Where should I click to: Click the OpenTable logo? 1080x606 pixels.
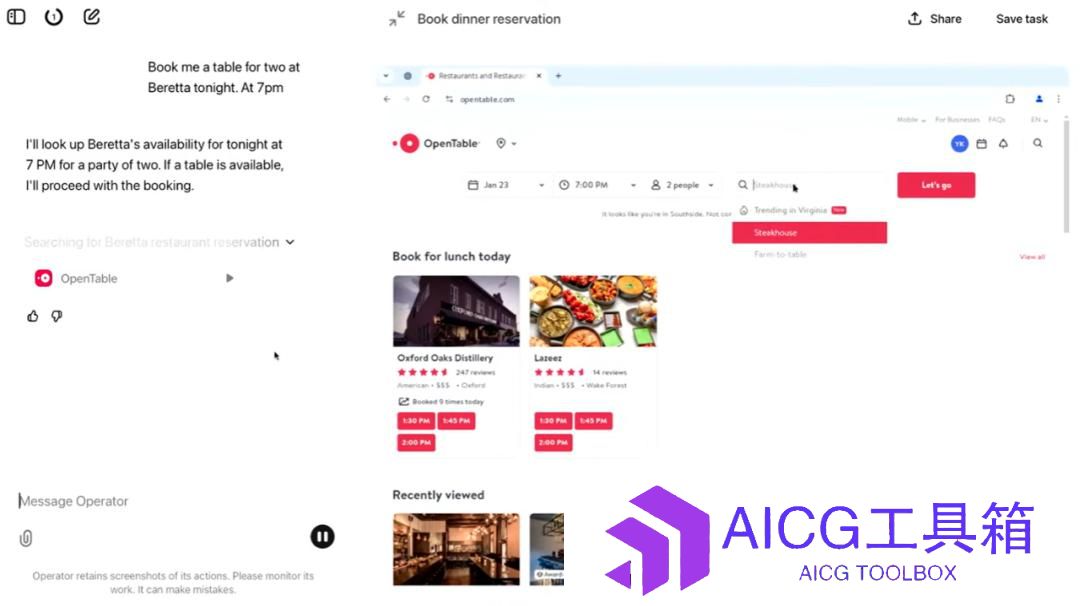click(x=435, y=143)
